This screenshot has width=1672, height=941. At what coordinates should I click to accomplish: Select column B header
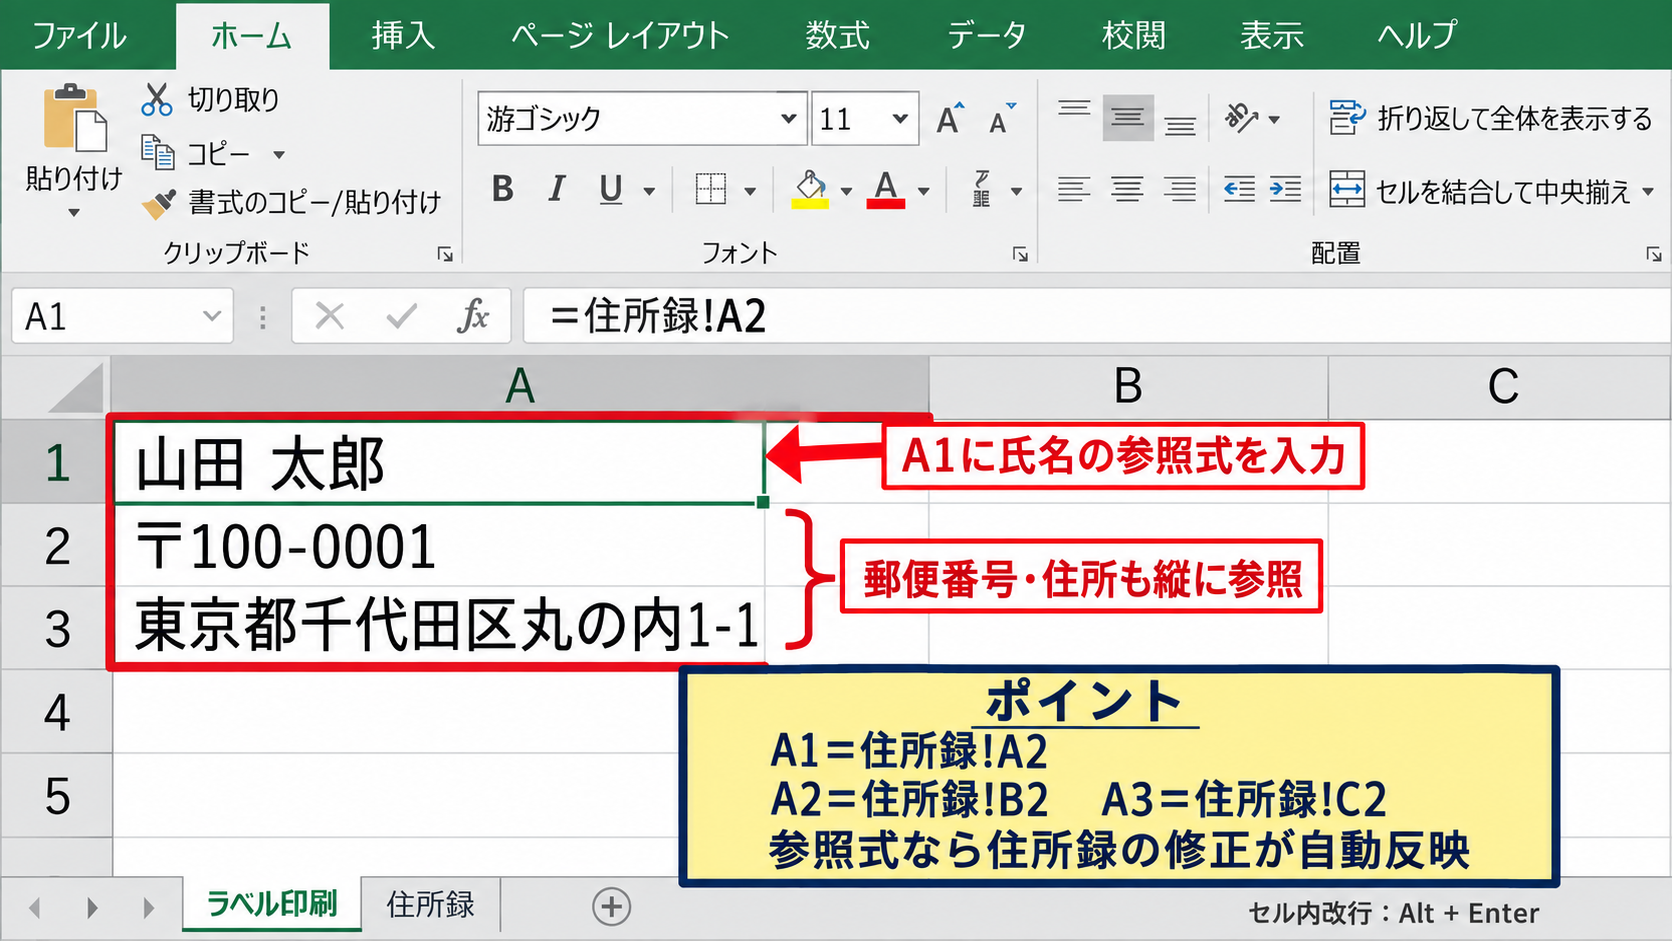1128,387
